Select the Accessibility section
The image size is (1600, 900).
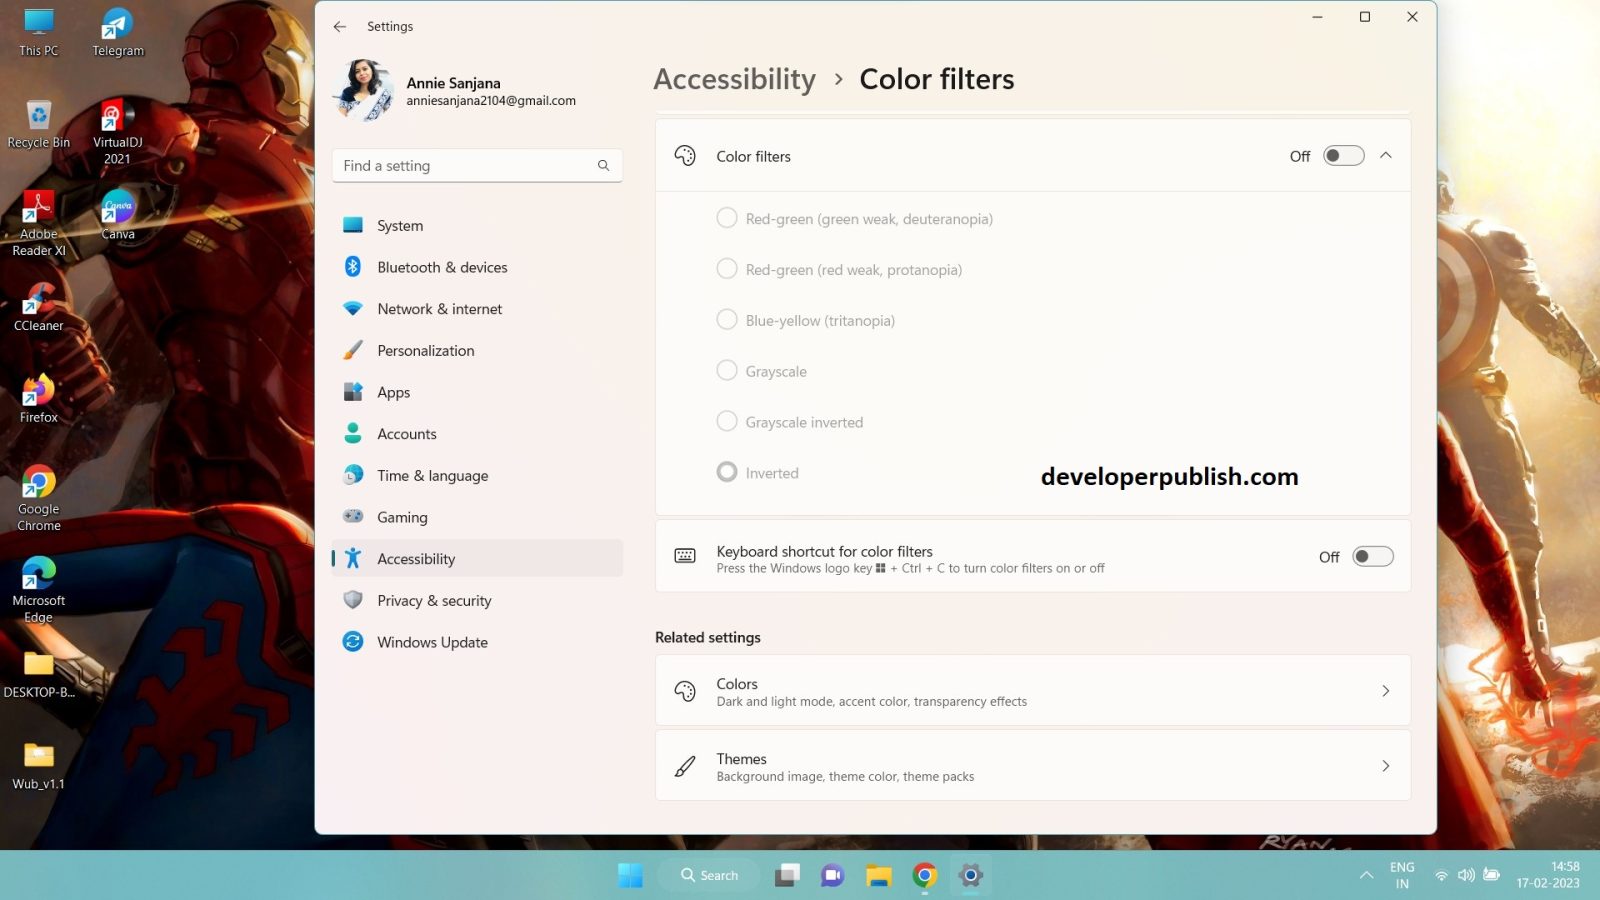416,558
